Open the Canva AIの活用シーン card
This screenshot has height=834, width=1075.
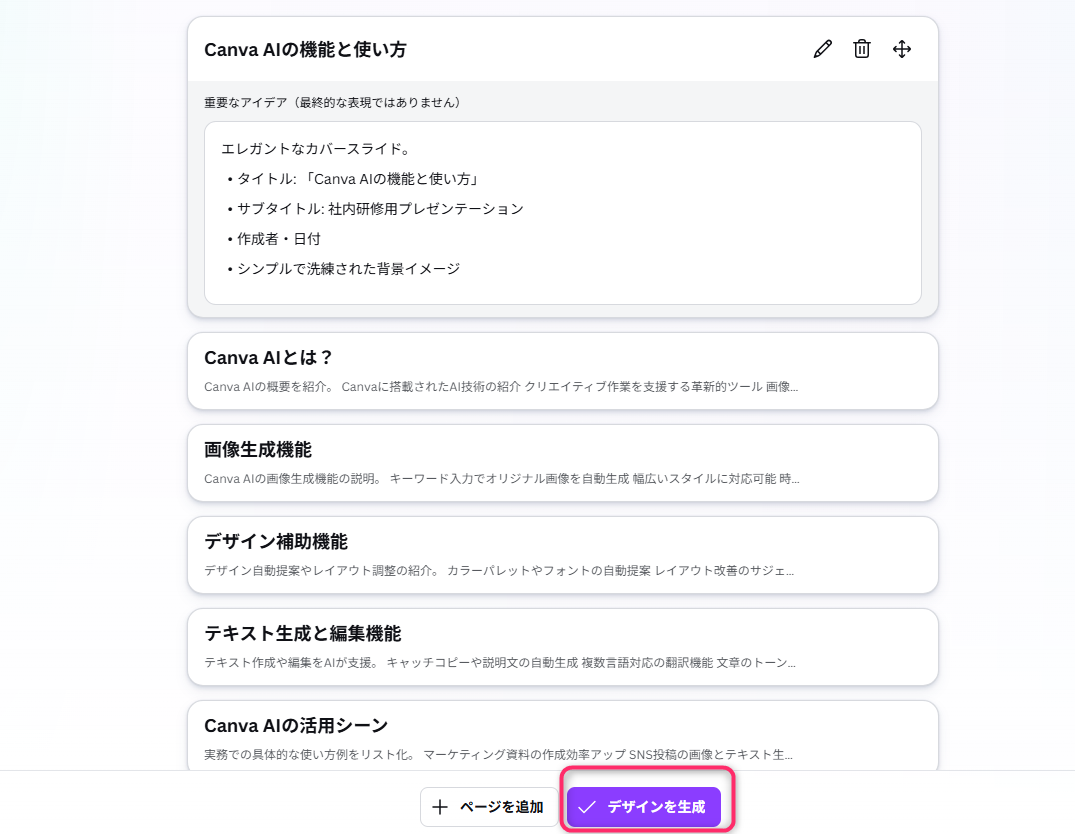[562, 738]
